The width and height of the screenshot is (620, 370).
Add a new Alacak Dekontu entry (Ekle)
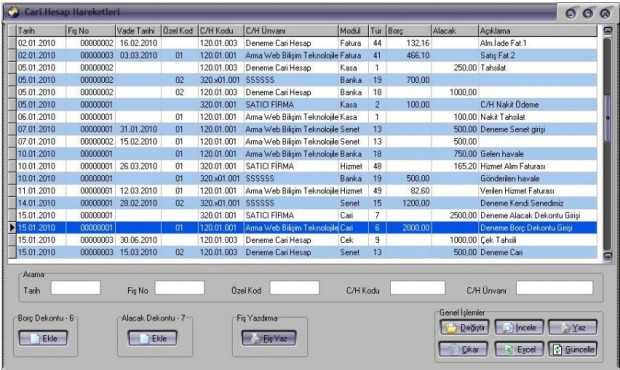[x=153, y=338]
